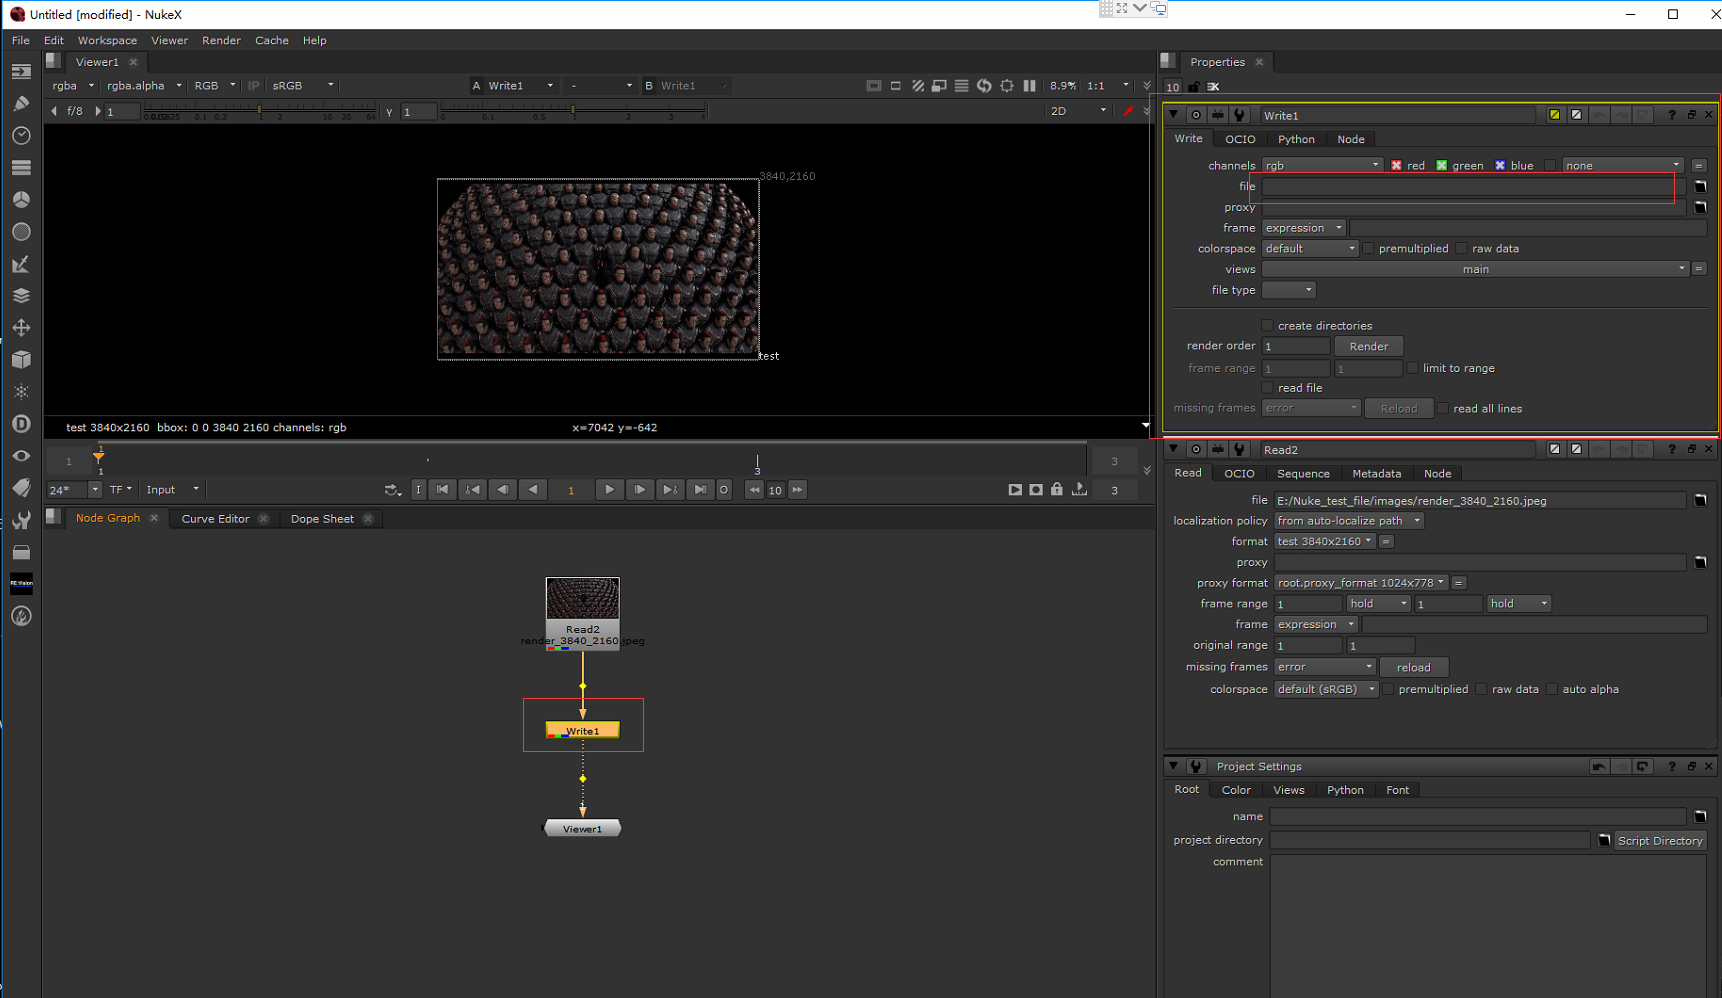Open the Transform nodes move icon
1722x998 pixels.
coord(21,328)
